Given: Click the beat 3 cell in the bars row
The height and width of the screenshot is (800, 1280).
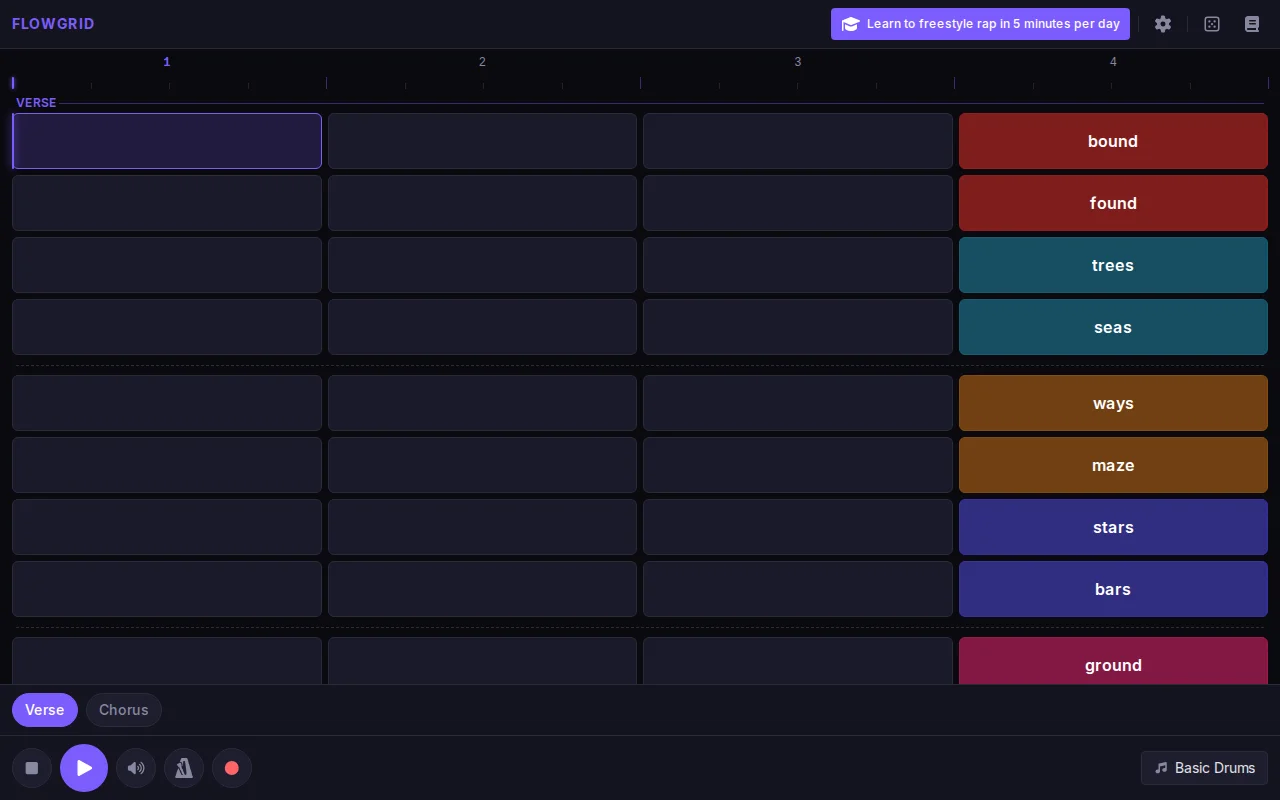Looking at the screenshot, I should (x=798, y=589).
